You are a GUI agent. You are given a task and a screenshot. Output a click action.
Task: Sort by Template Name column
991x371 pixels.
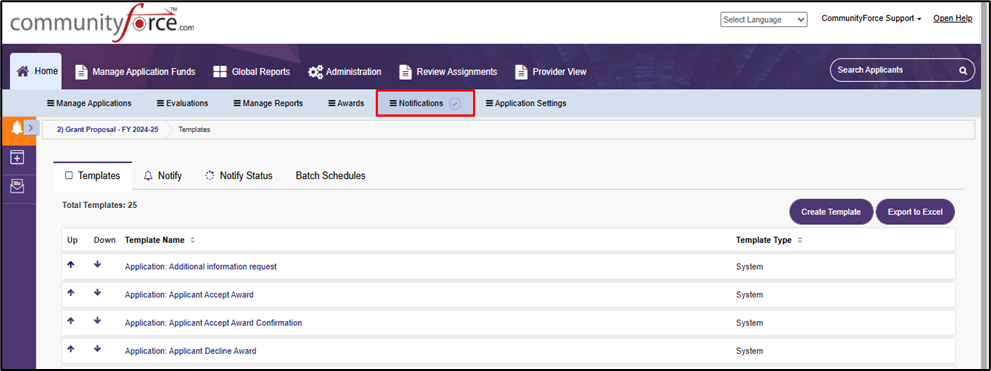(160, 240)
